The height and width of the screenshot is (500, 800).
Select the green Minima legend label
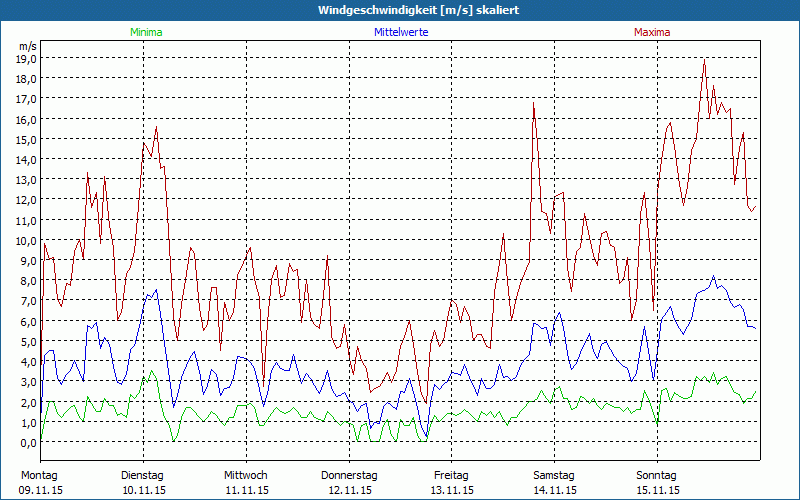[x=145, y=32]
